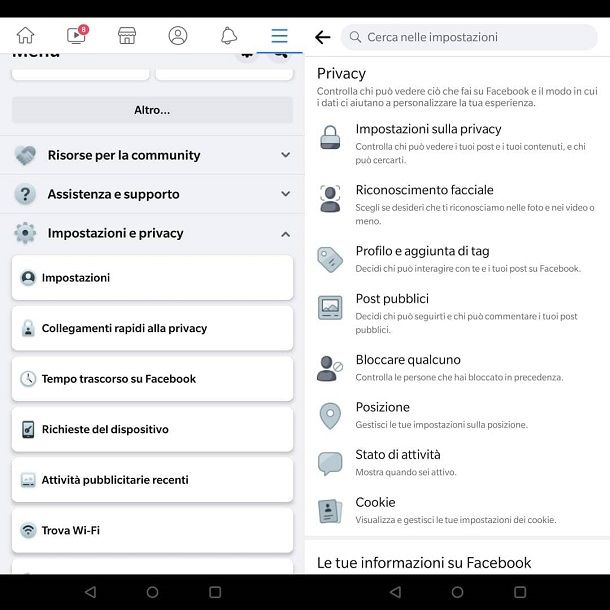Tap the back arrow in settings
Screen dimensions: 610x610
pyautogui.click(x=323, y=37)
